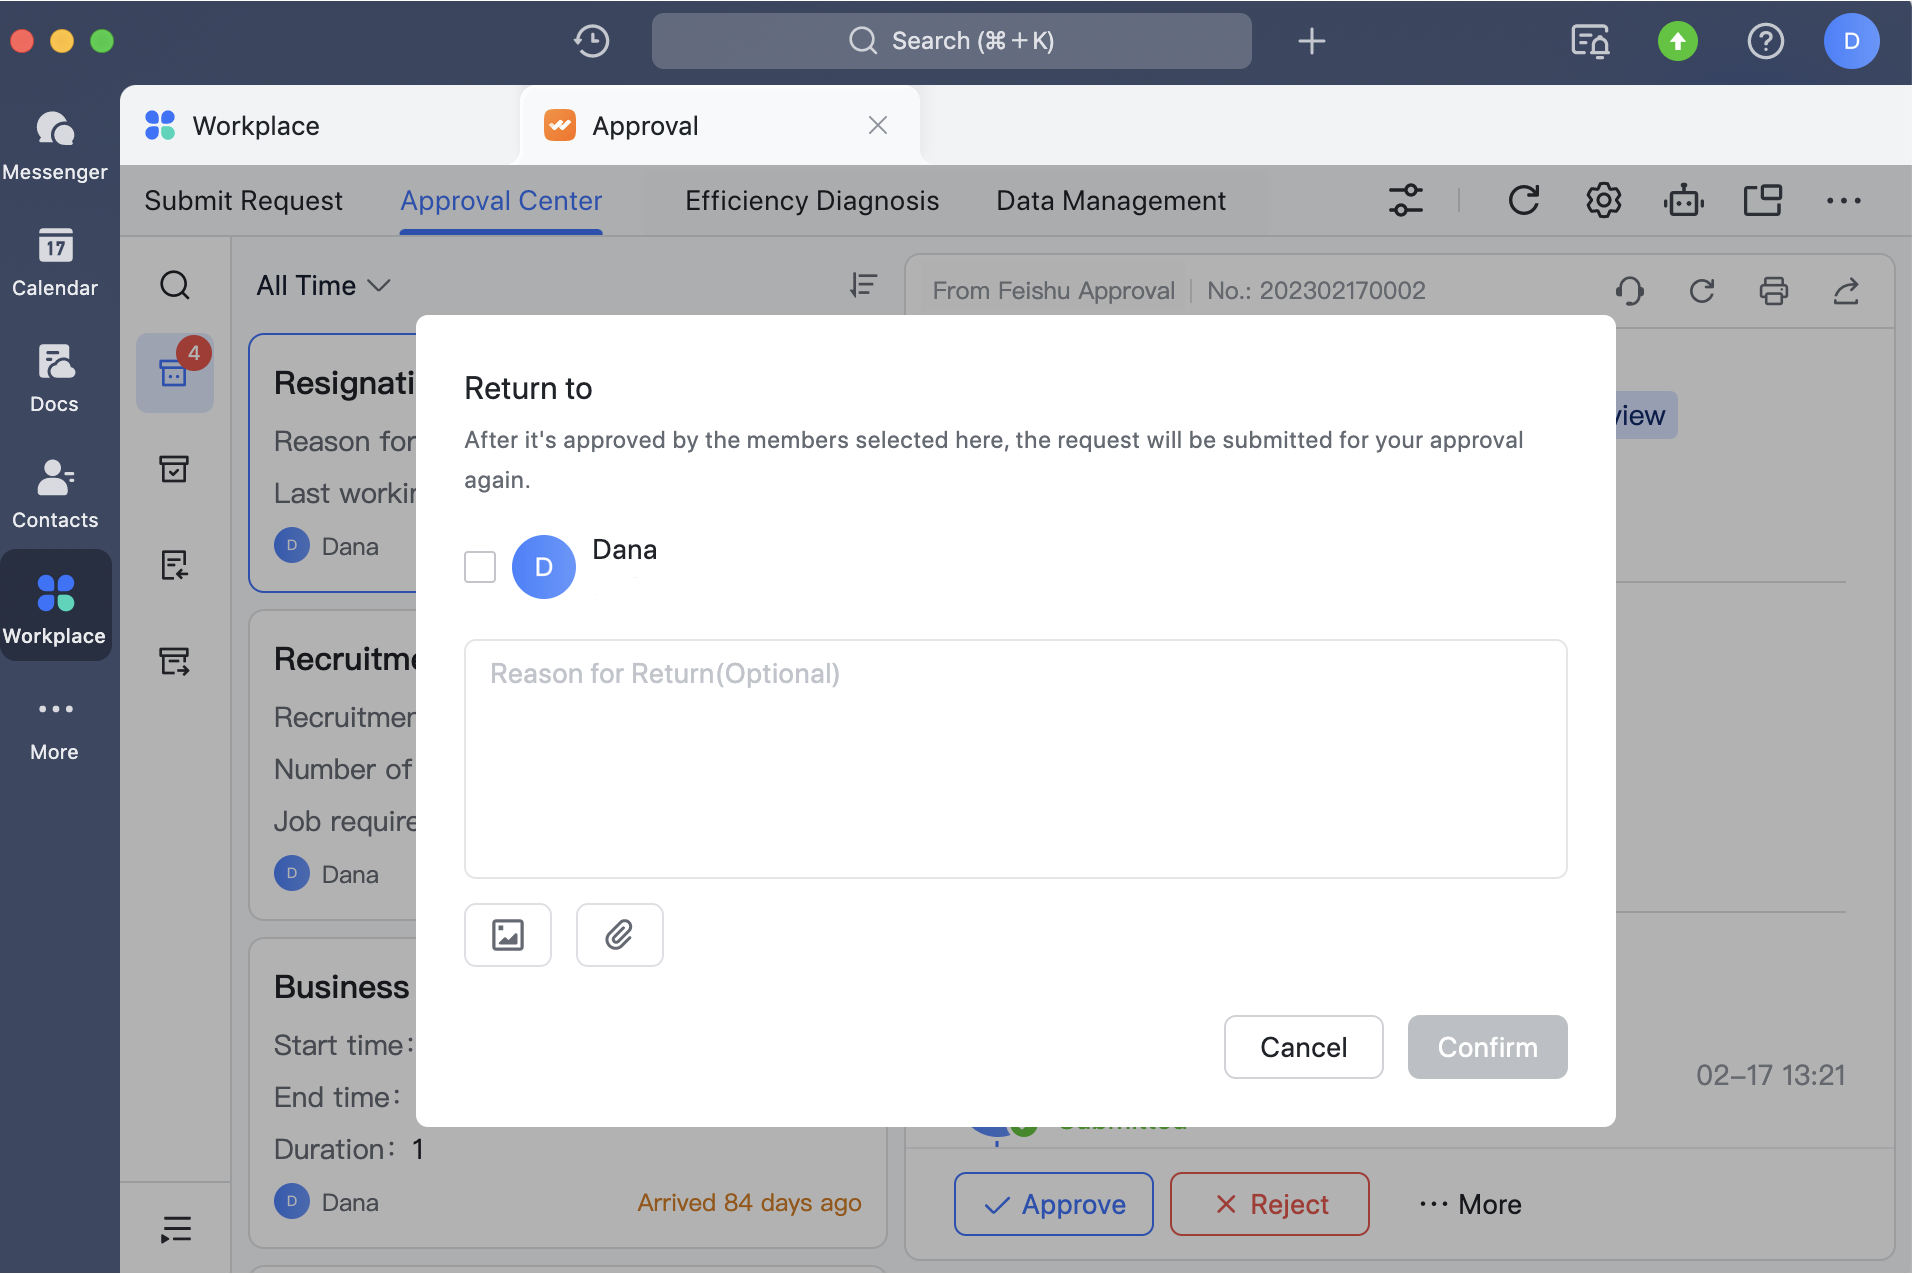Click the settings gear icon in toolbar
1912x1274 pixels.
pos(1603,201)
